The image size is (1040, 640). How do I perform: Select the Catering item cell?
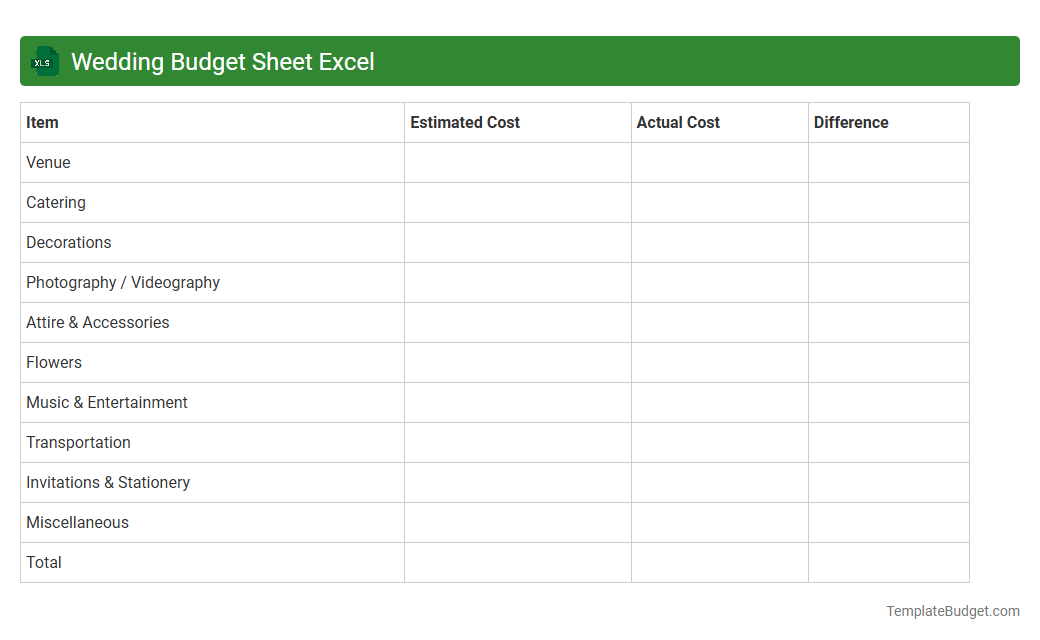[56, 202]
